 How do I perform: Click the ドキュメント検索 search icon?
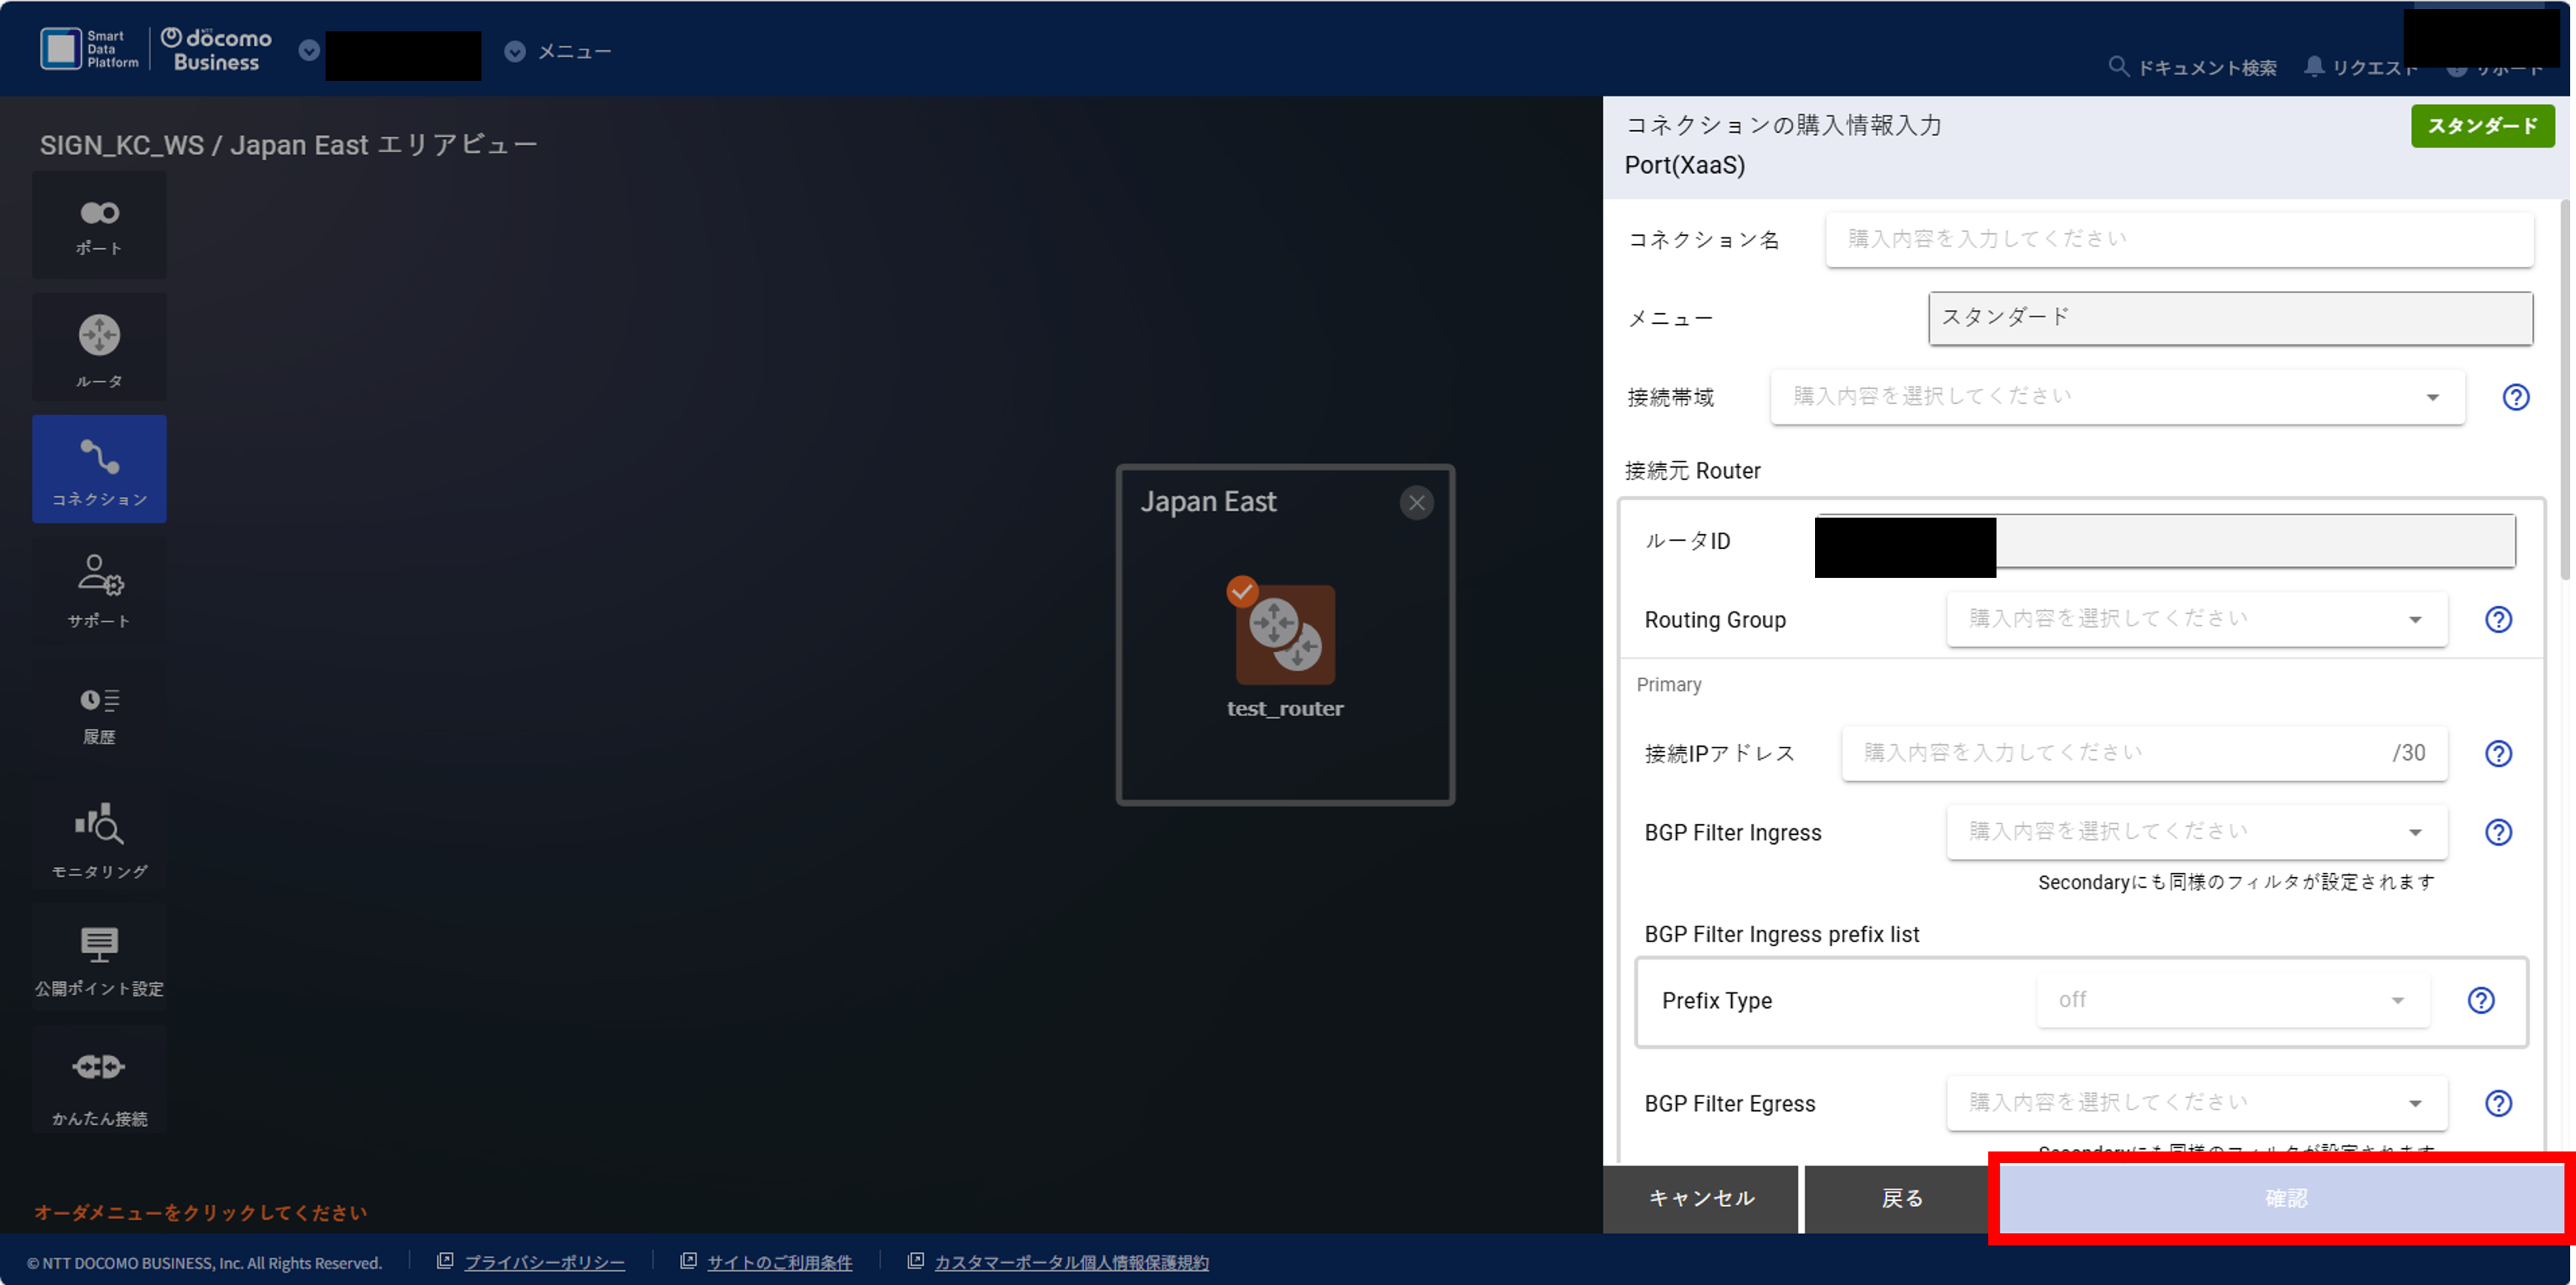(x=2118, y=67)
